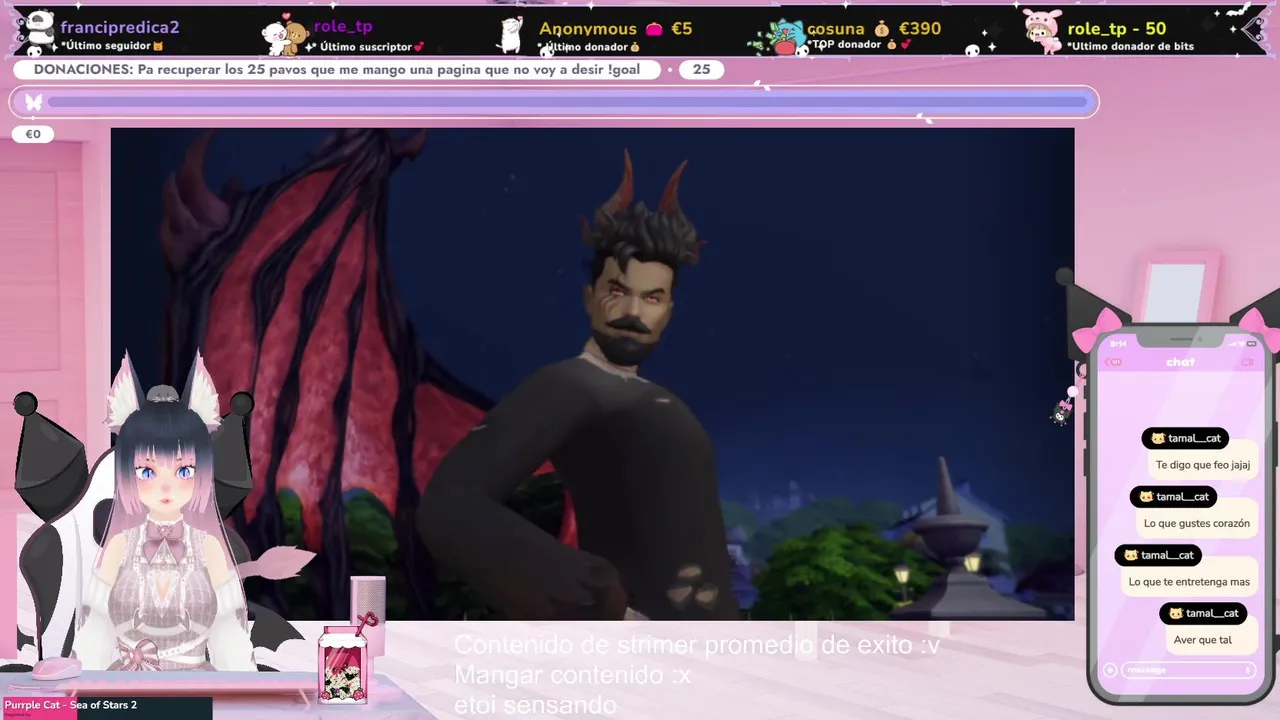Click the money bag icon next to €390

tap(881, 29)
